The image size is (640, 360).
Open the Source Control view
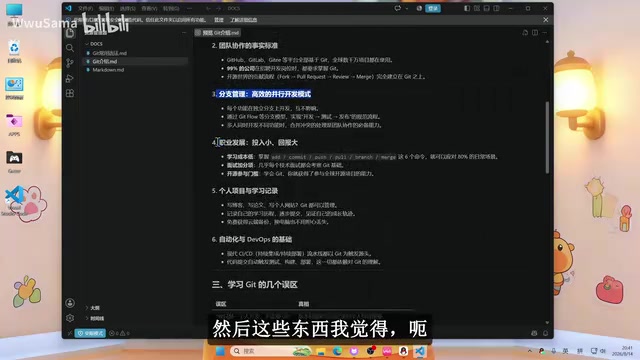pos(70,63)
